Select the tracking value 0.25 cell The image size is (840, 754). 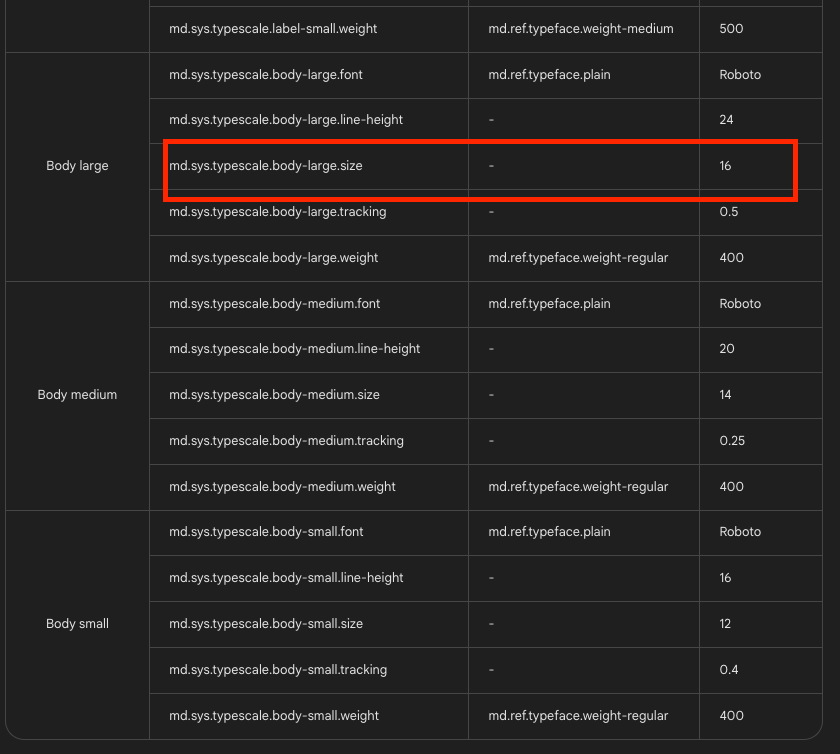(x=733, y=440)
